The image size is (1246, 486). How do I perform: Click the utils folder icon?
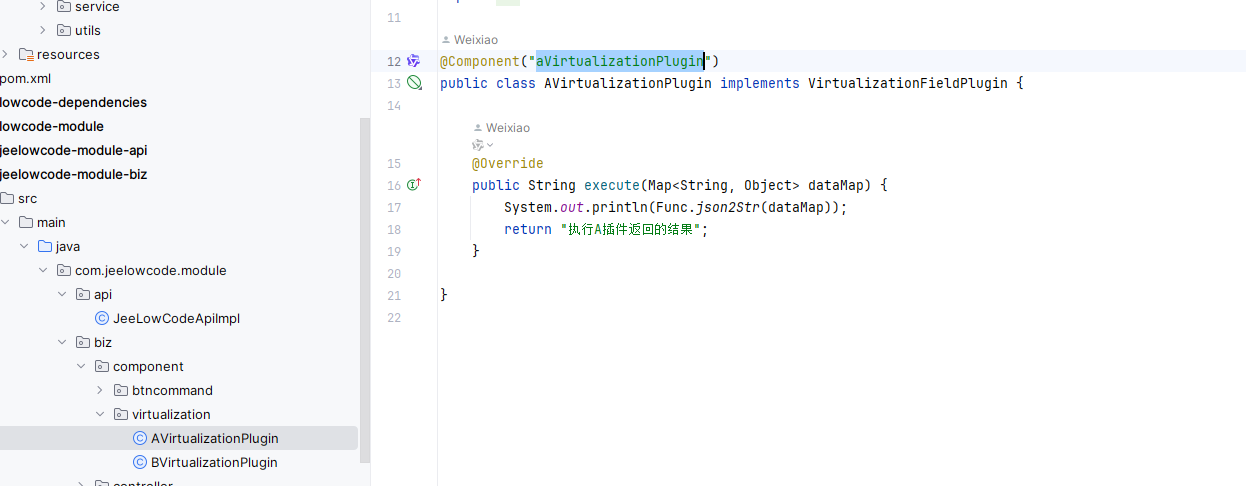pos(64,30)
